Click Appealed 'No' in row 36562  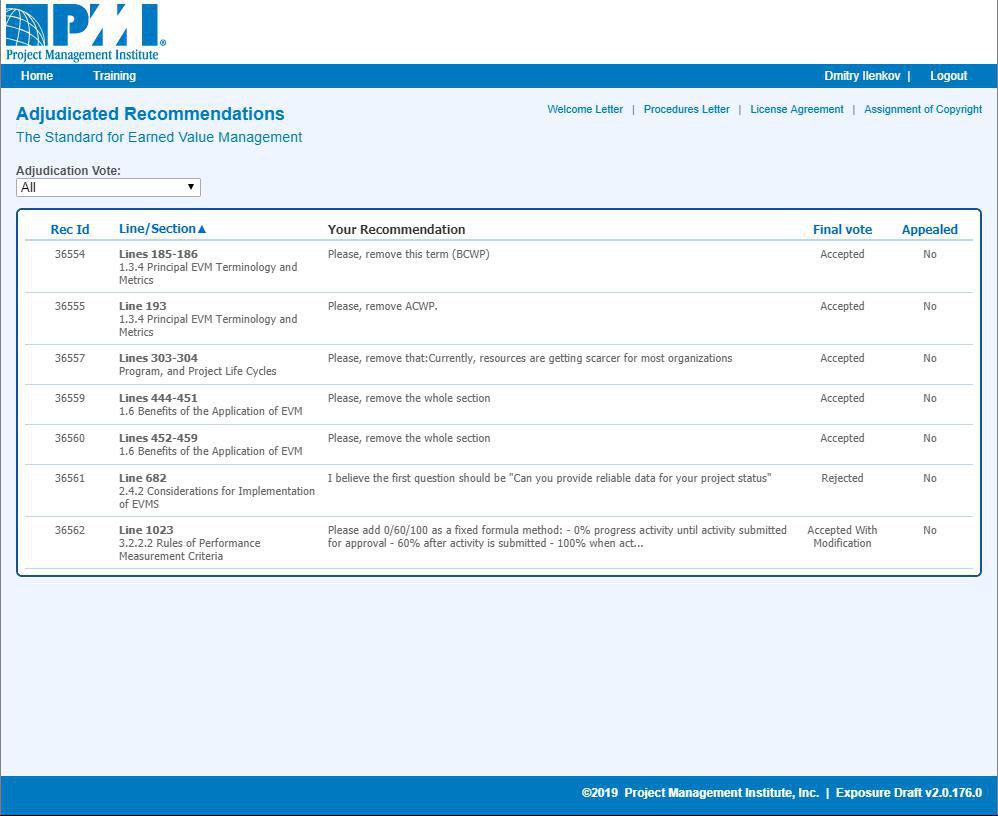pos(930,530)
